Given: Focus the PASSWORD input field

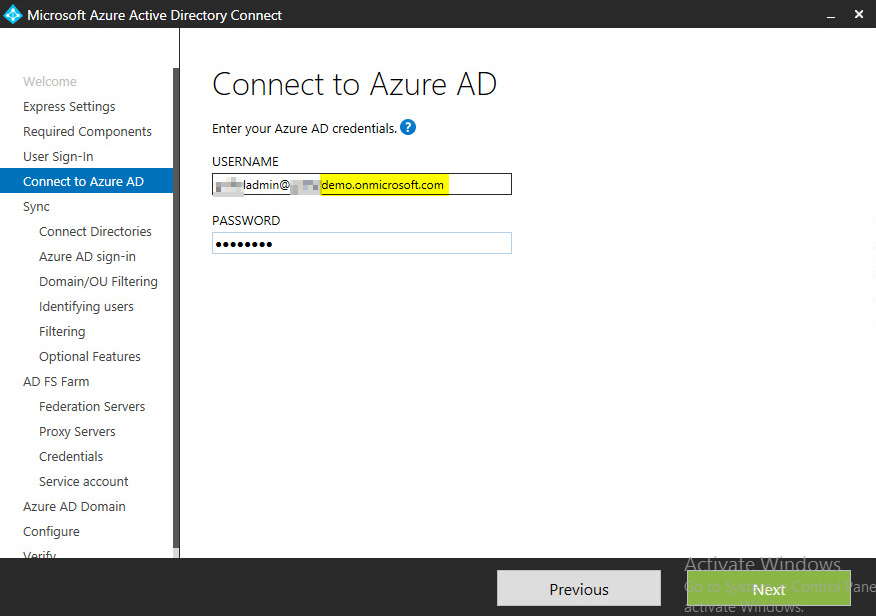Looking at the screenshot, I should pyautogui.click(x=362, y=243).
